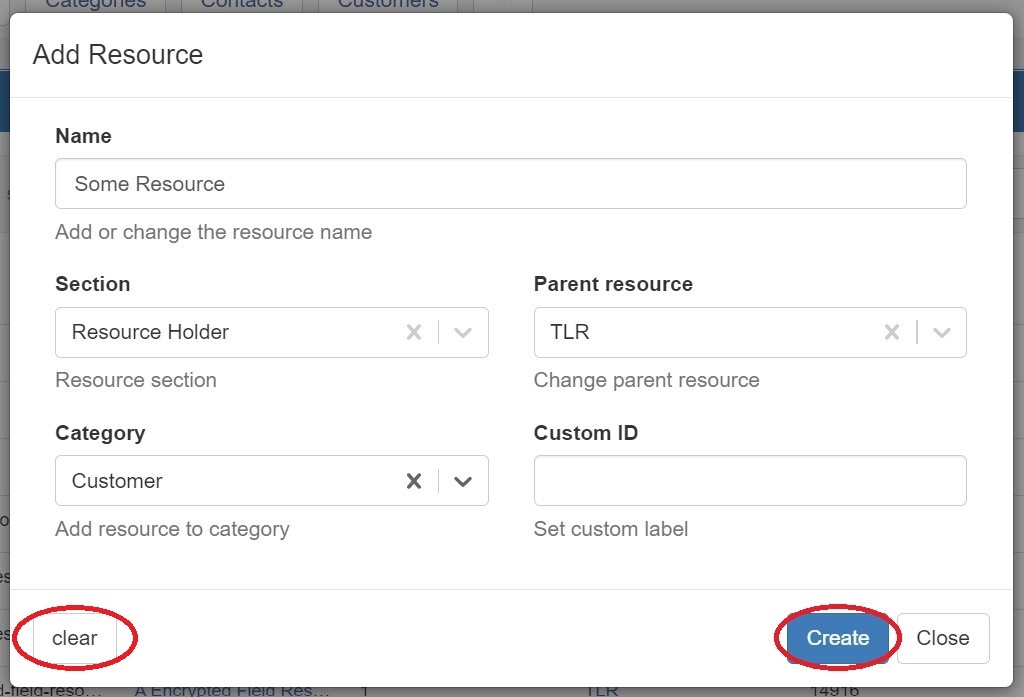Screen dimensions: 1024x697
Task: Click the blue Create button
Action: coord(837,638)
